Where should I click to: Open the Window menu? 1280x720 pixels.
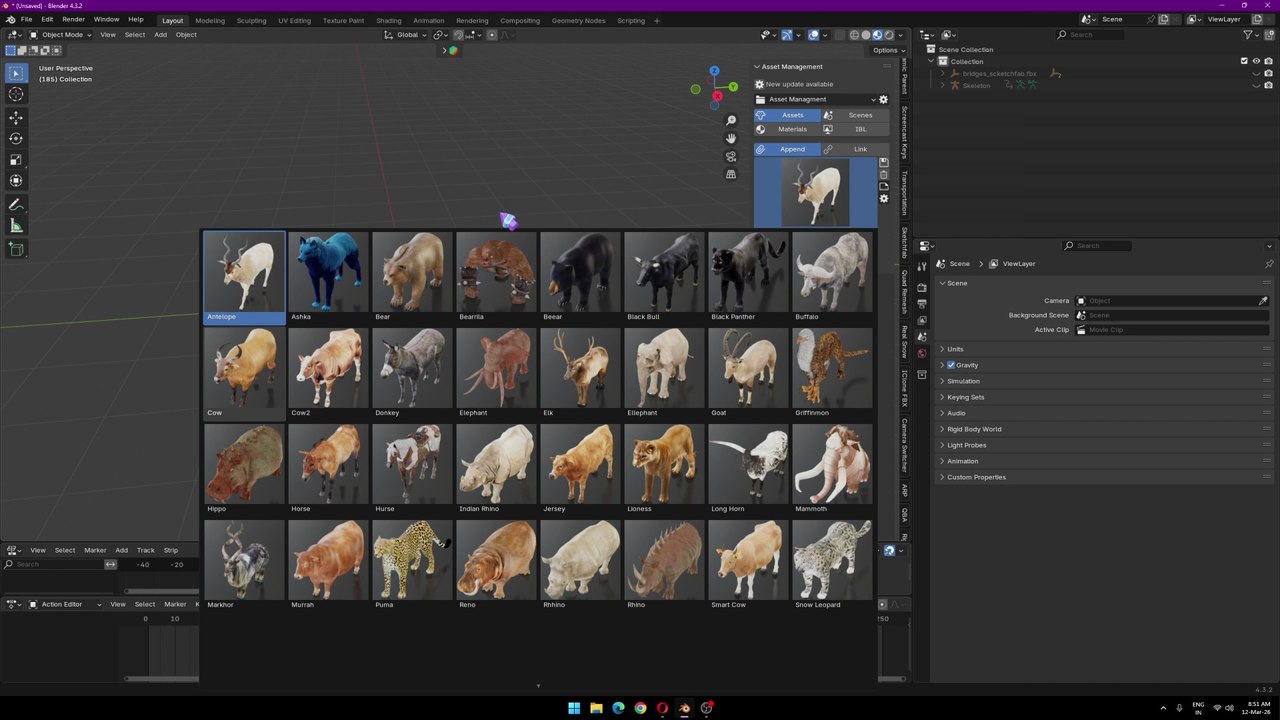tap(106, 19)
